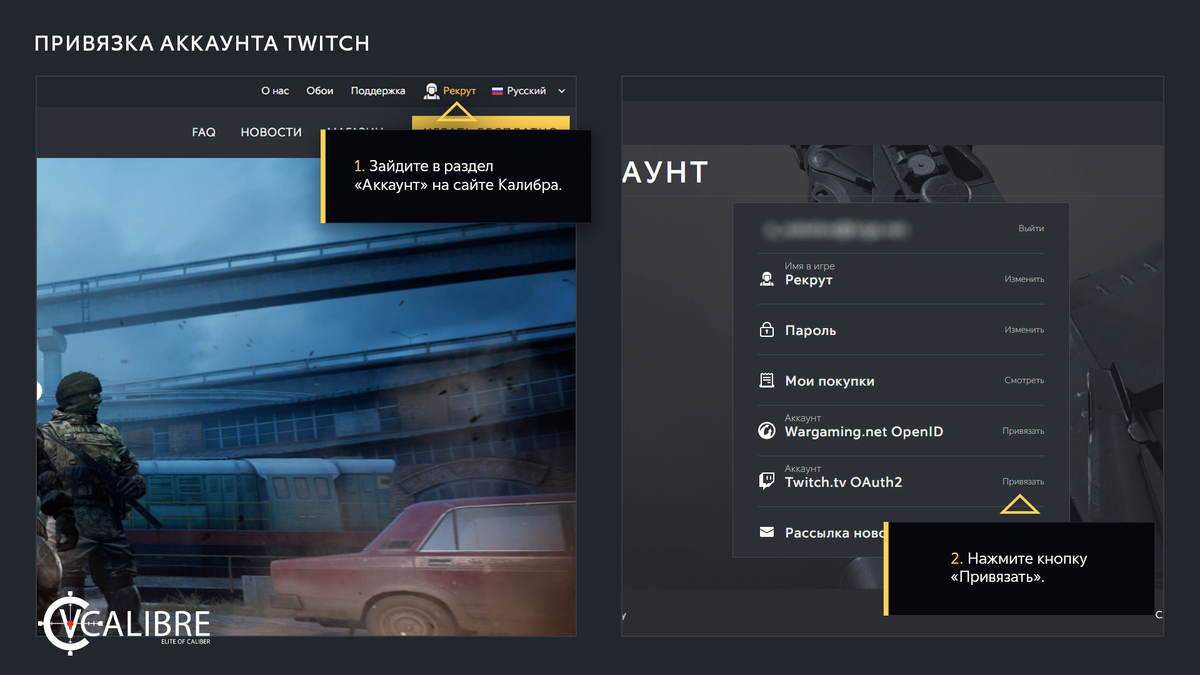Viewport: 1200px width, 675px height.
Task: Click 'Изменить' next to Пароль
Action: [x=1024, y=330]
